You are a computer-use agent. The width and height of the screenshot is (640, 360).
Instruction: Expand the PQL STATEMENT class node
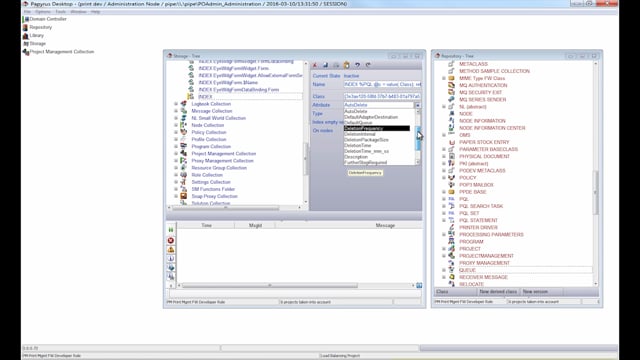point(444,220)
